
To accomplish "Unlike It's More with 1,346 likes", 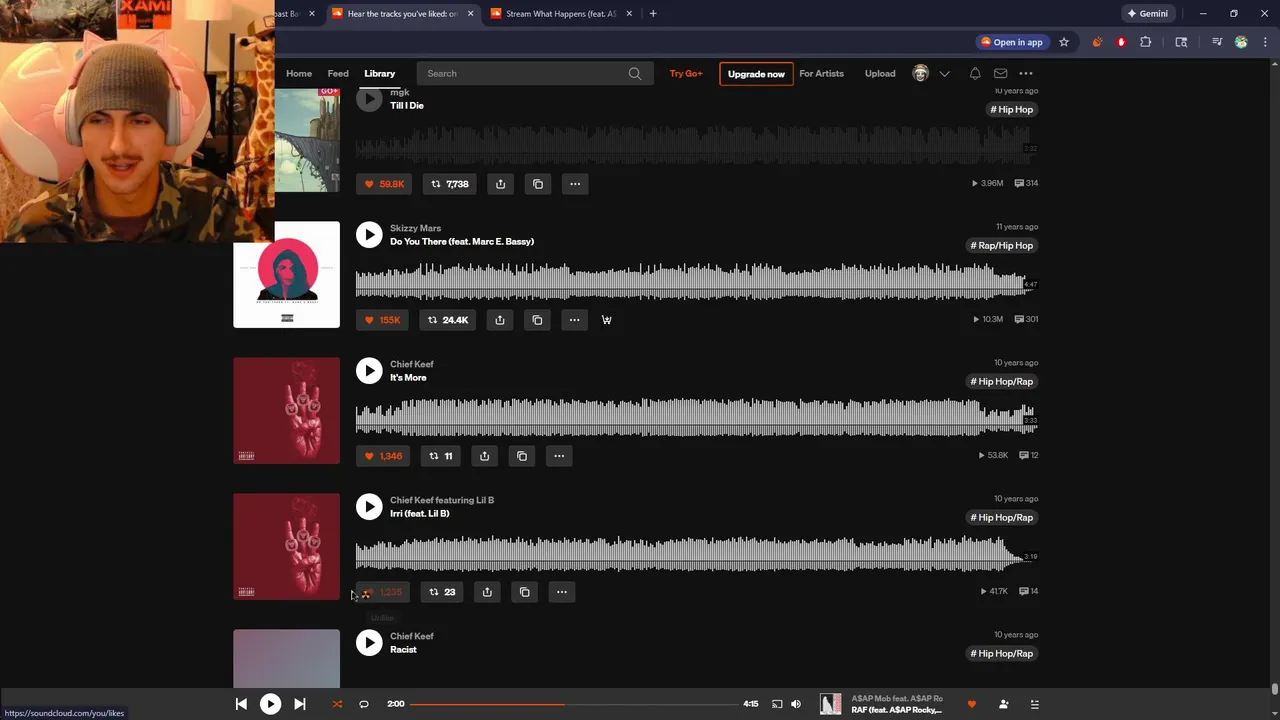I will point(383,456).
